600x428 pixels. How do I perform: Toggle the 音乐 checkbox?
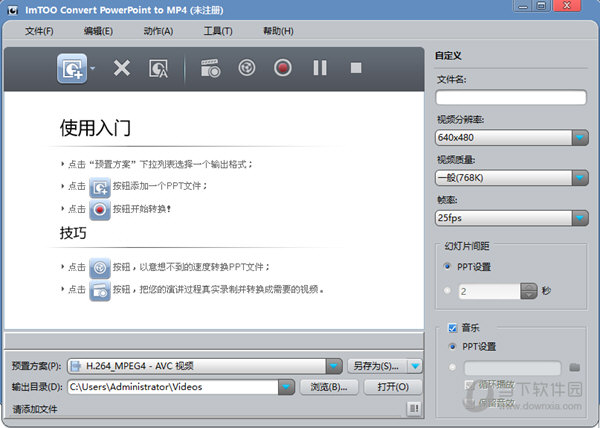coord(453,328)
